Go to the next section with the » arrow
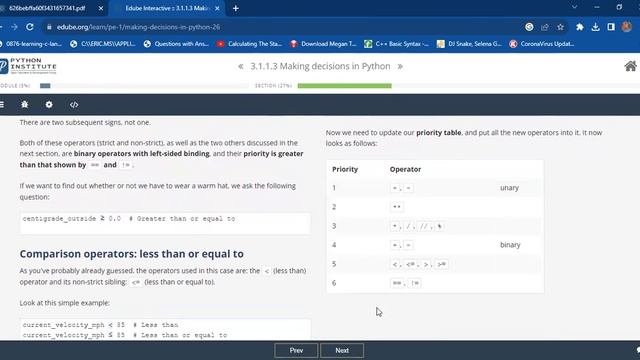 click(x=400, y=66)
